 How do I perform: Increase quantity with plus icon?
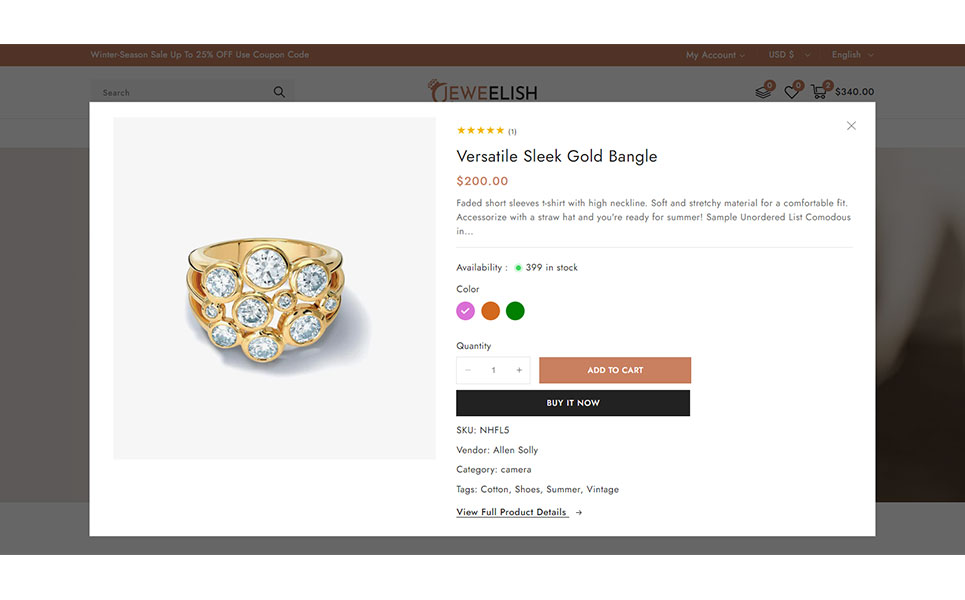pos(519,371)
